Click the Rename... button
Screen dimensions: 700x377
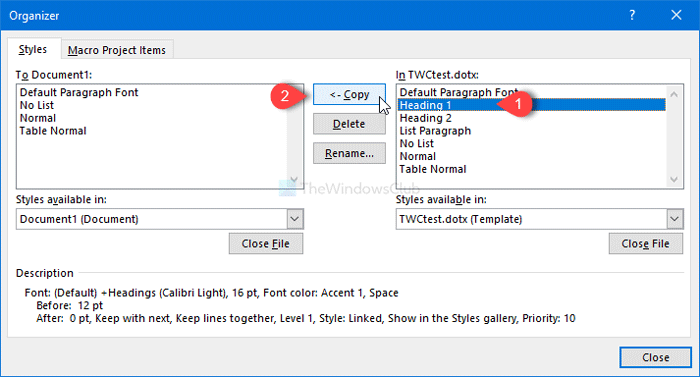pyautogui.click(x=349, y=153)
